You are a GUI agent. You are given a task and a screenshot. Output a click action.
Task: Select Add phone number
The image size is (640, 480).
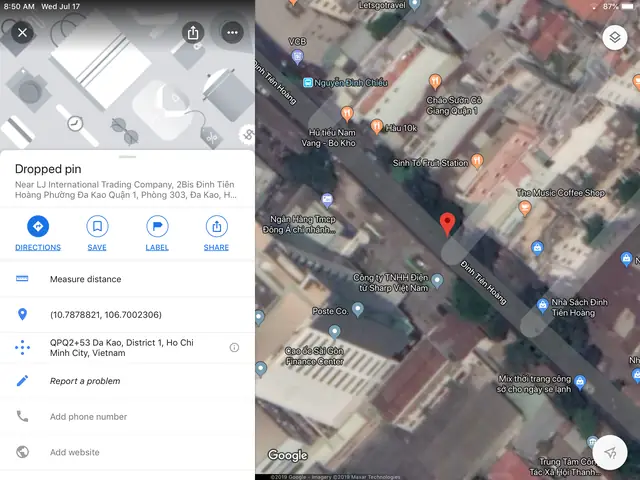click(127, 417)
